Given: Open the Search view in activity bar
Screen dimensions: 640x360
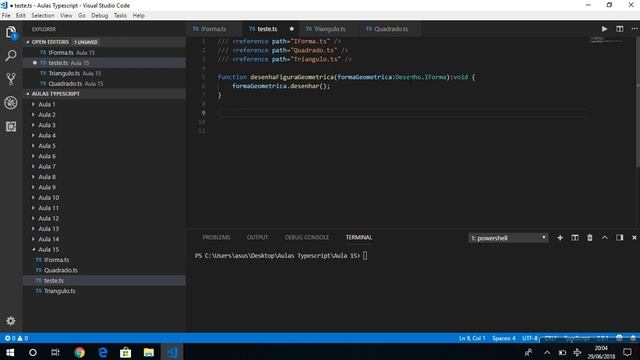Looking at the screenshot, I should [x=11, y=56].
